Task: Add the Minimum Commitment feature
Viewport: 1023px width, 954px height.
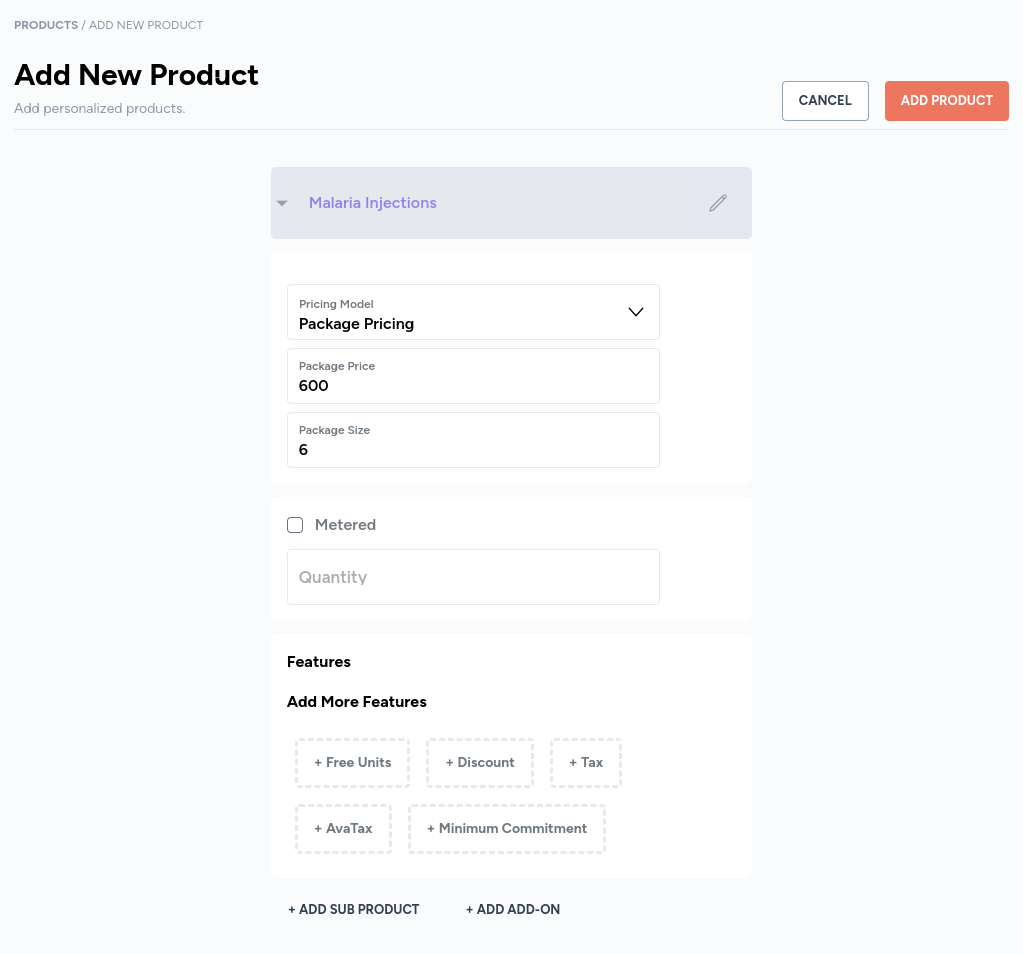Action: [x=507, y=829]
